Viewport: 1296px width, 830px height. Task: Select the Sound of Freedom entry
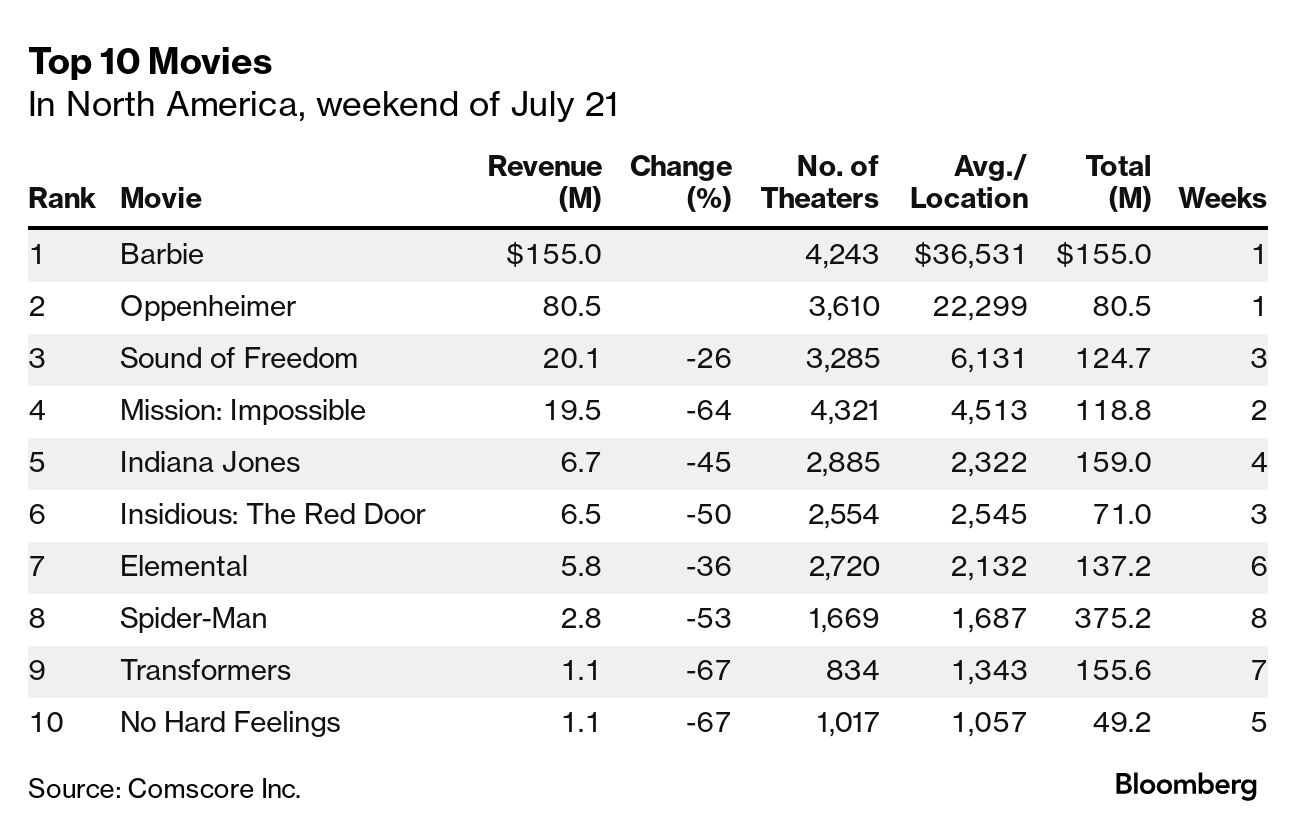click(238, 358)
